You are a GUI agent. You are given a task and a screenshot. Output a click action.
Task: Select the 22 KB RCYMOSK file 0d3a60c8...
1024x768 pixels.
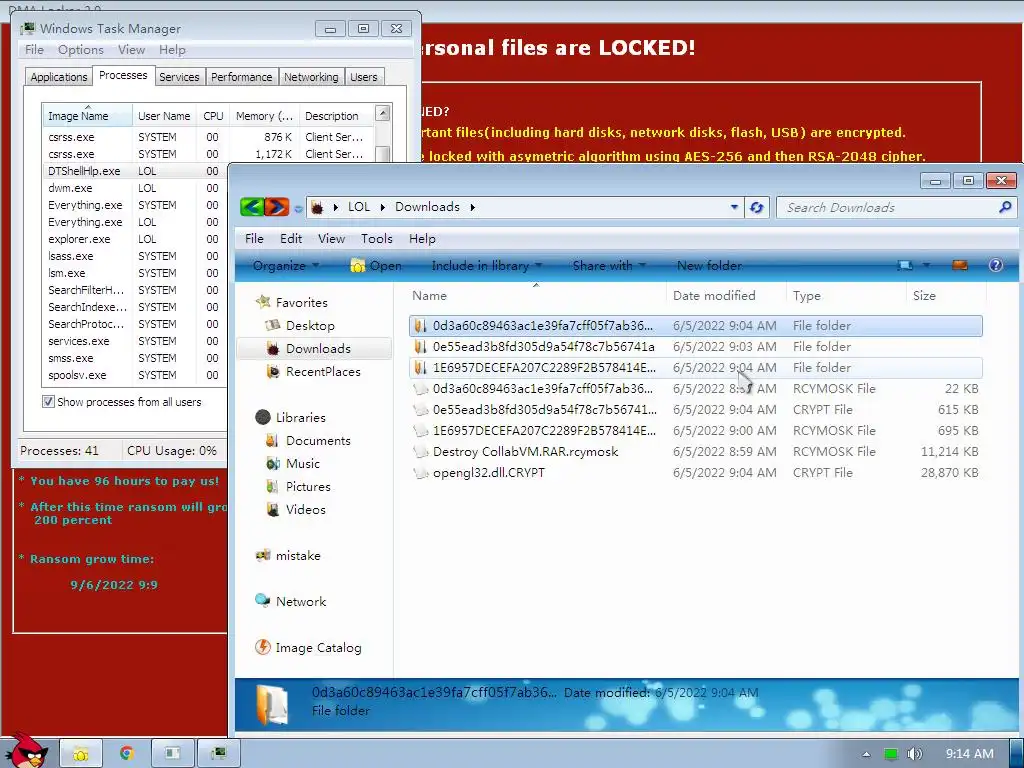point(696,389)
